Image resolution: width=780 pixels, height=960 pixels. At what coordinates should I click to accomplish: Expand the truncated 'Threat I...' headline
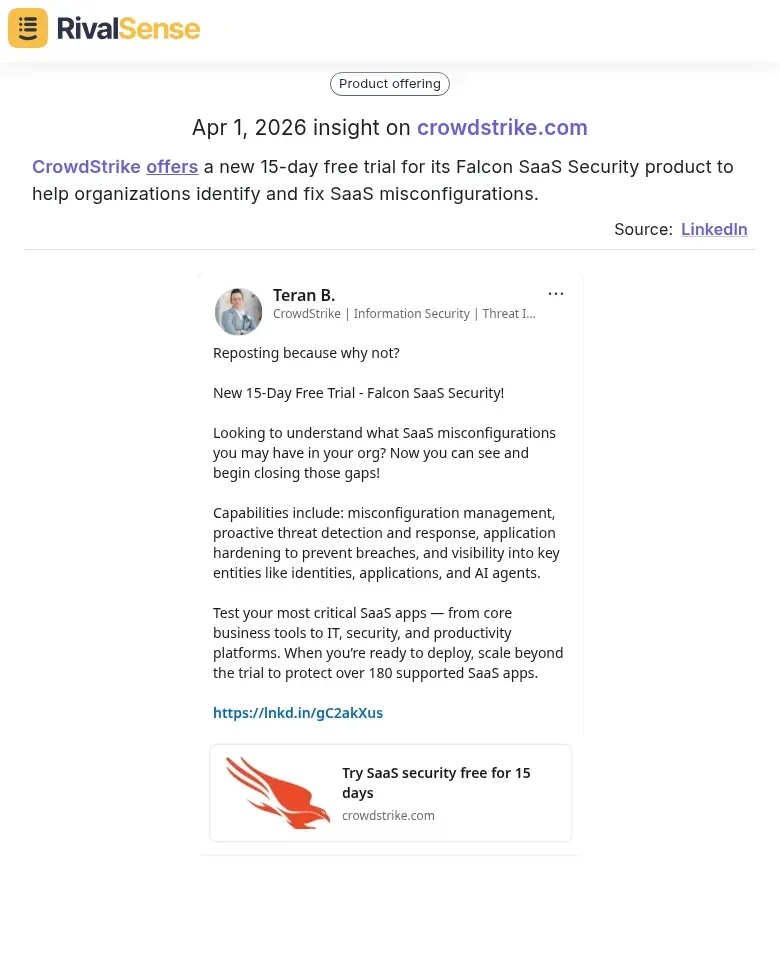point(509,313)
